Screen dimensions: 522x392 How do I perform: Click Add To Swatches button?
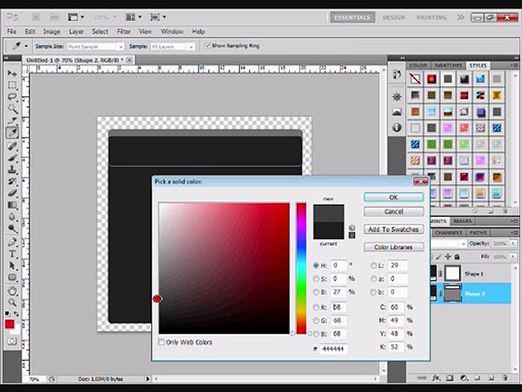(394, 229)
